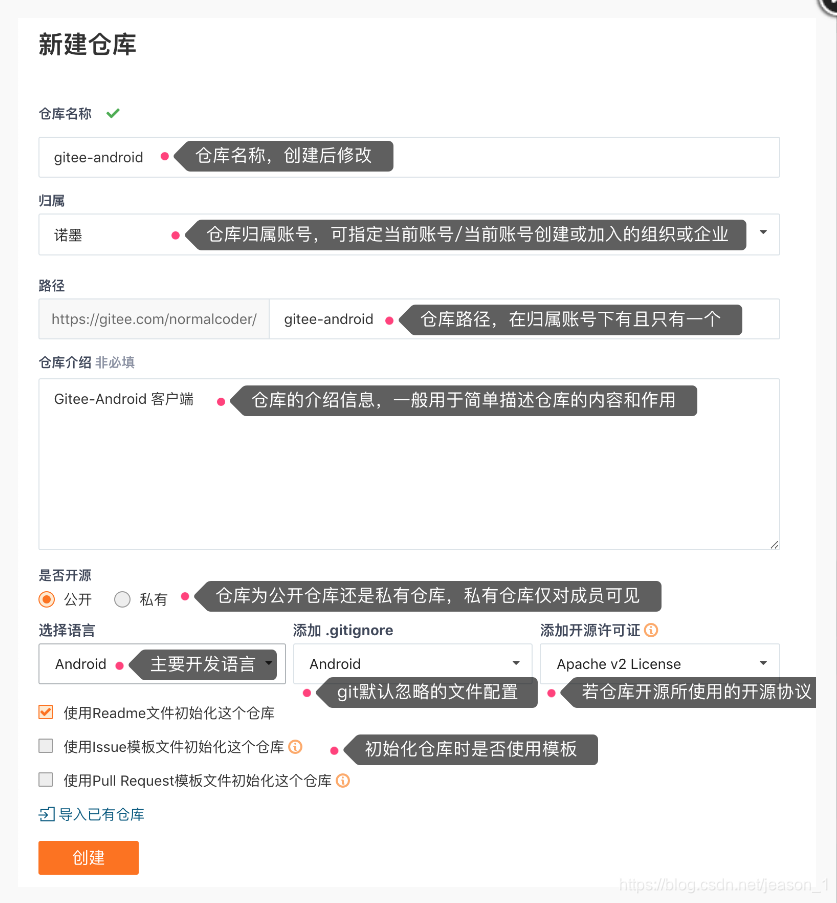Viewport: 837px width, 903px height.
Task: Click info icon after Pull Request模板 option
Action: click(343, 780)
